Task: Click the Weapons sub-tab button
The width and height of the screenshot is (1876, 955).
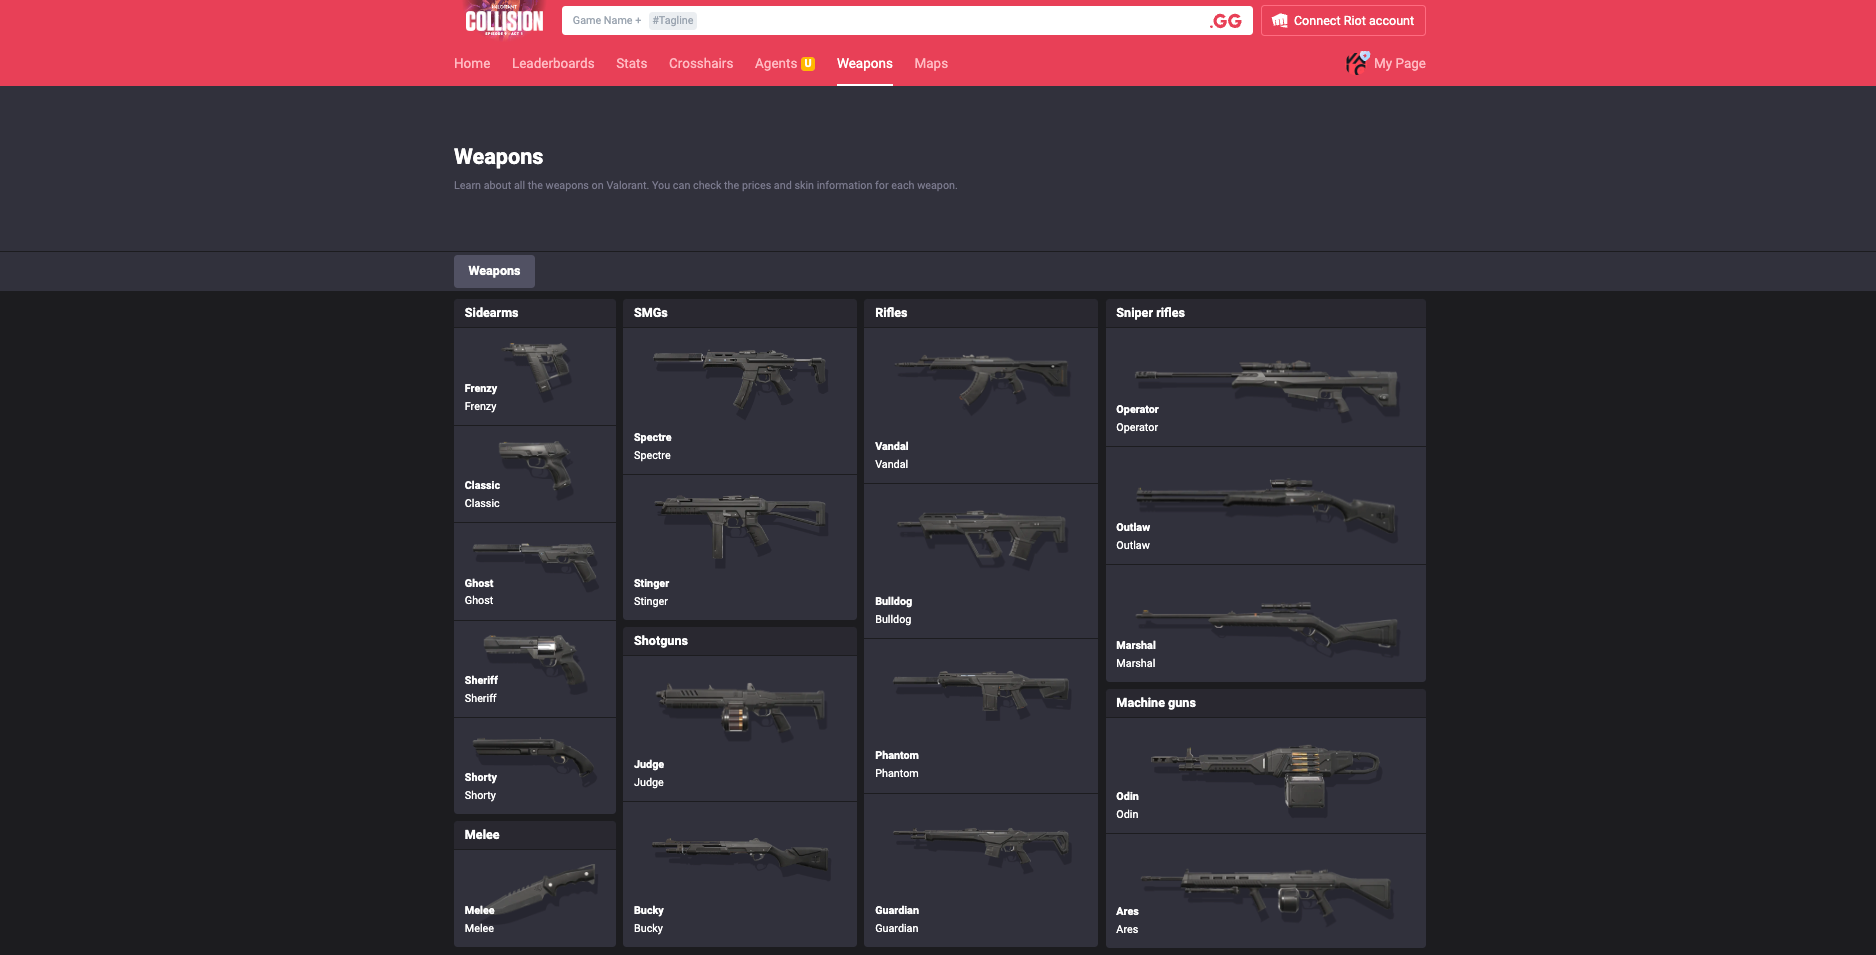Action: point(494,271)
